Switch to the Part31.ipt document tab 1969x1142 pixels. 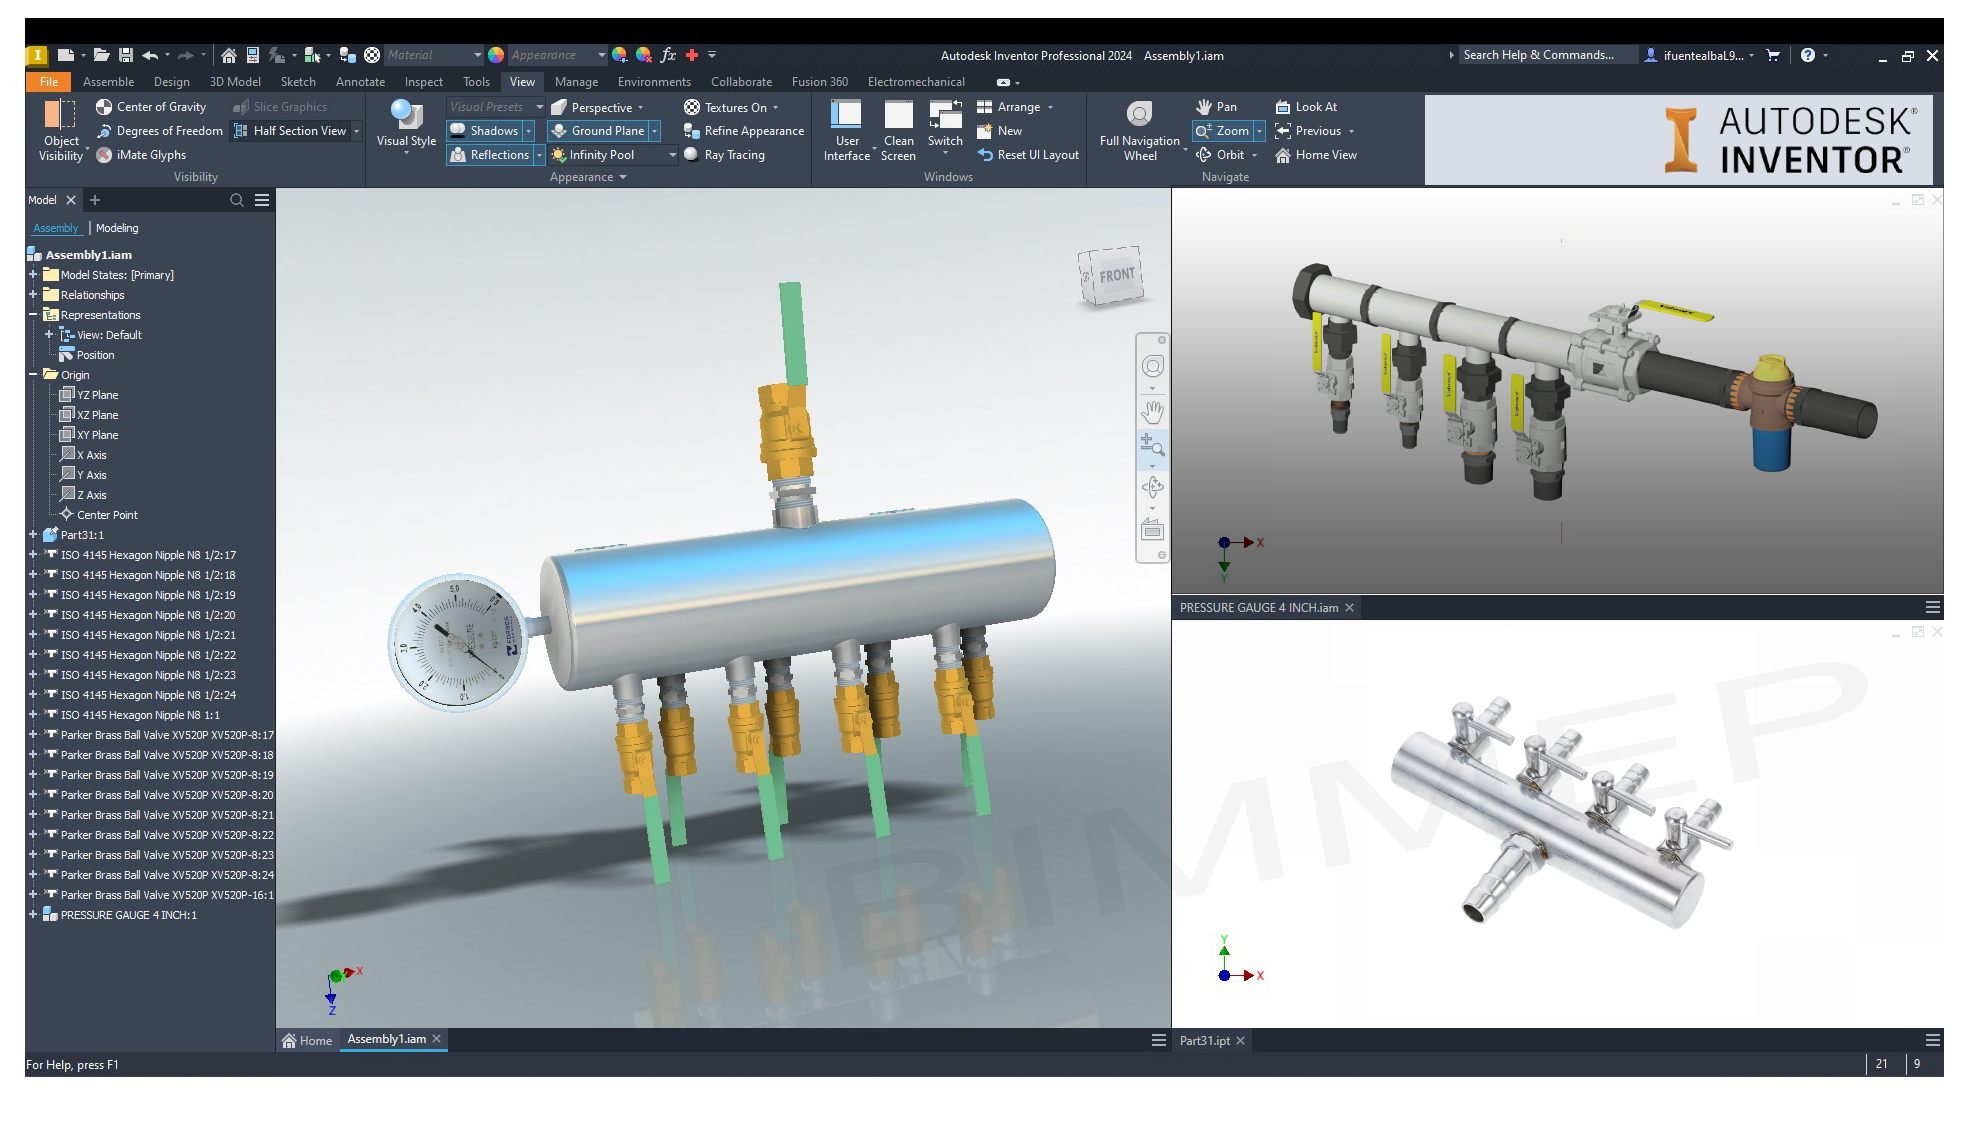point(1204,1041)
